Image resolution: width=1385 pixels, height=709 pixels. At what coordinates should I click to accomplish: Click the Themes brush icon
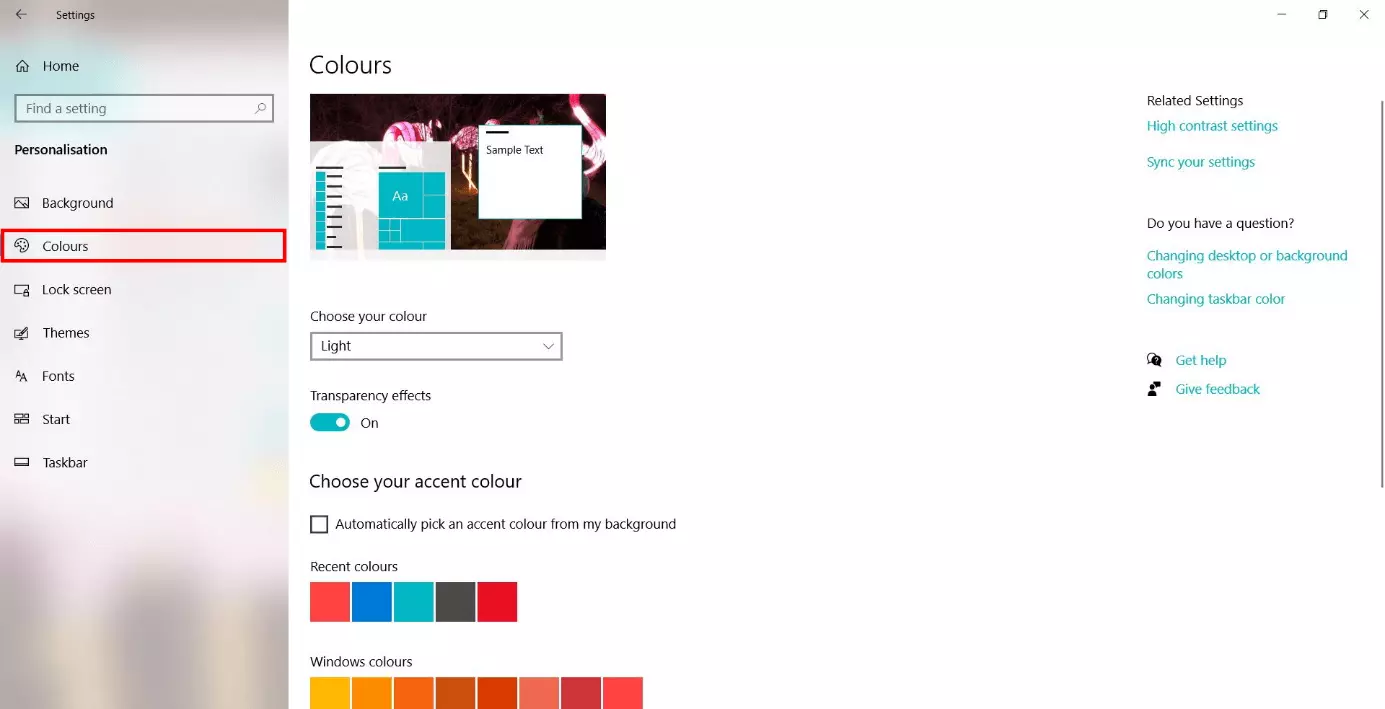(x=22, y=333)
